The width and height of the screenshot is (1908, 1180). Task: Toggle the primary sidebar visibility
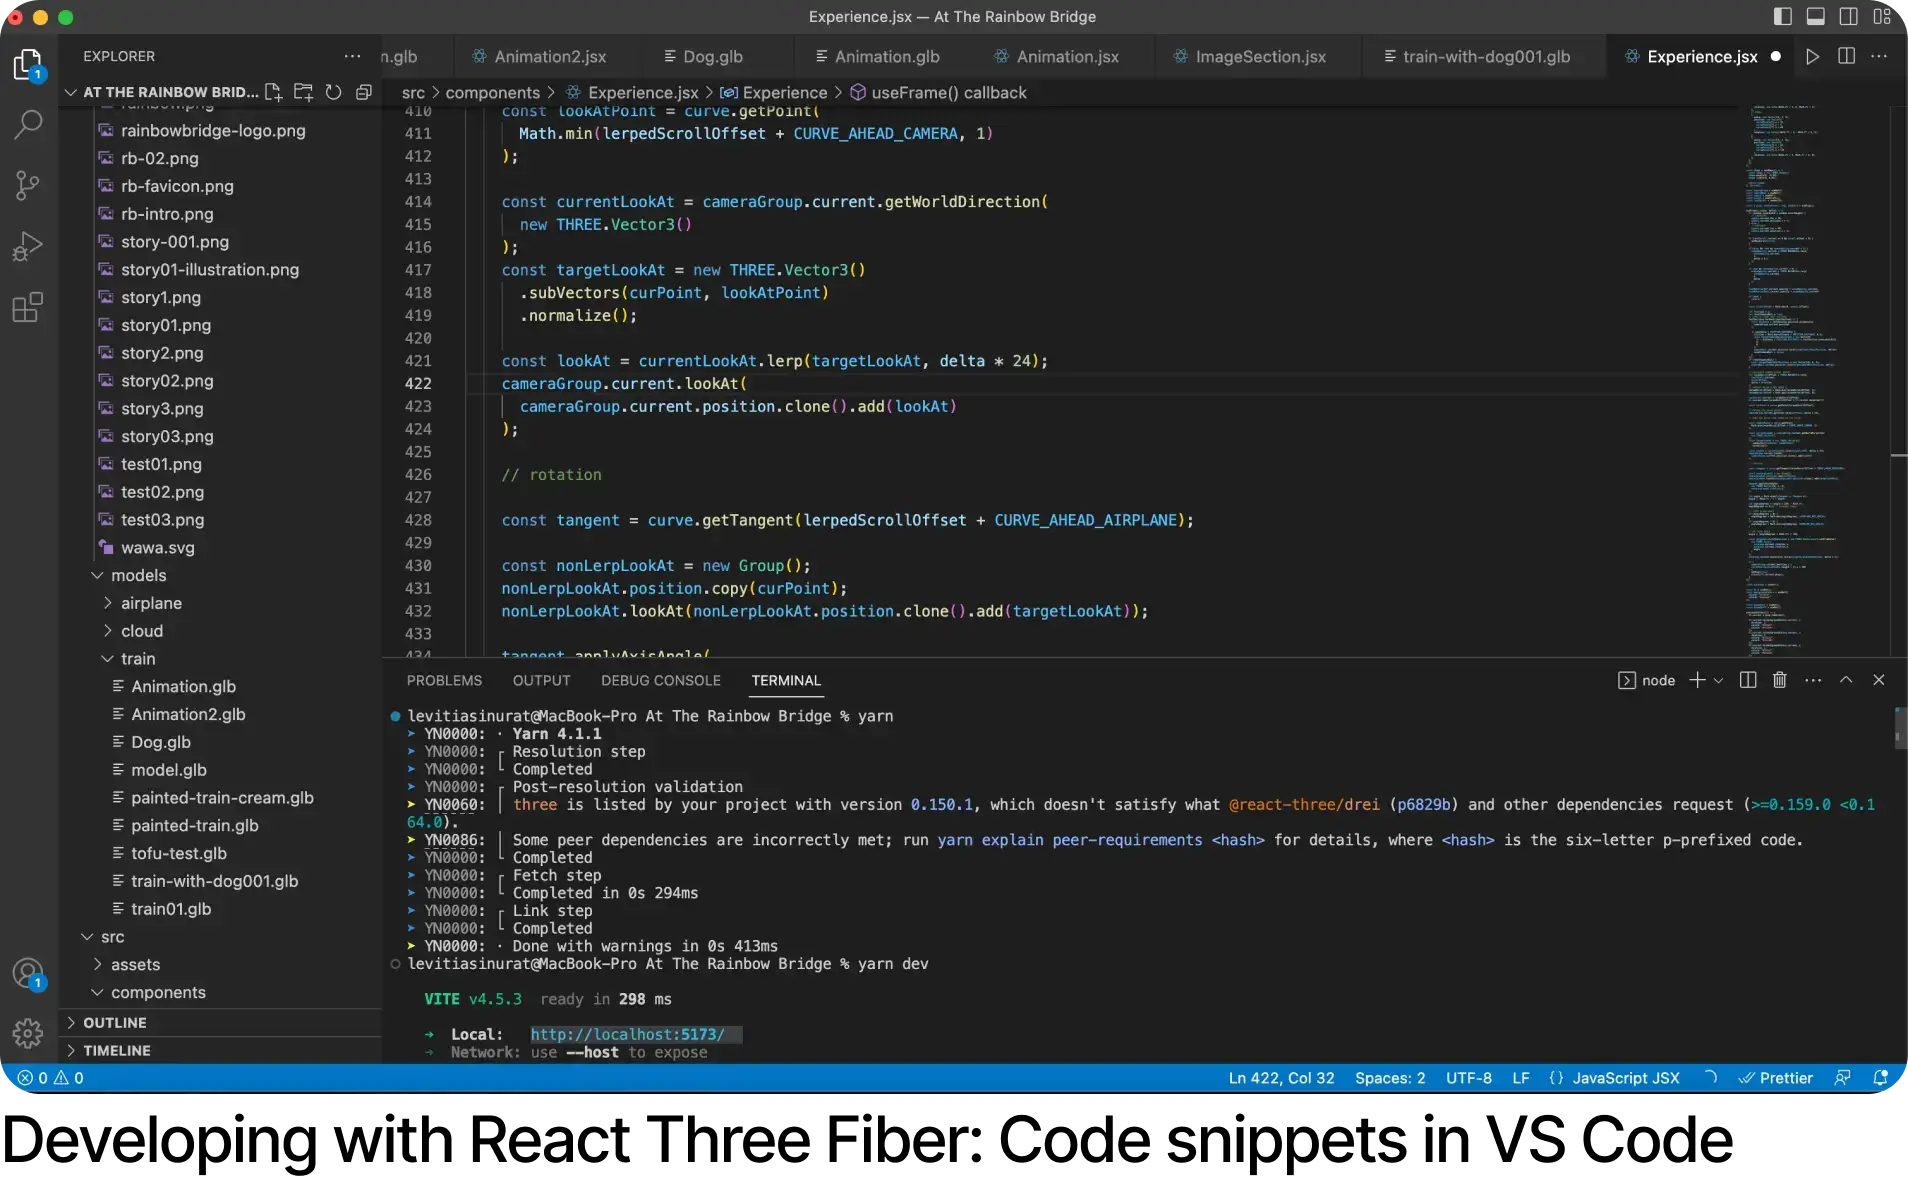click(1782, 17)
